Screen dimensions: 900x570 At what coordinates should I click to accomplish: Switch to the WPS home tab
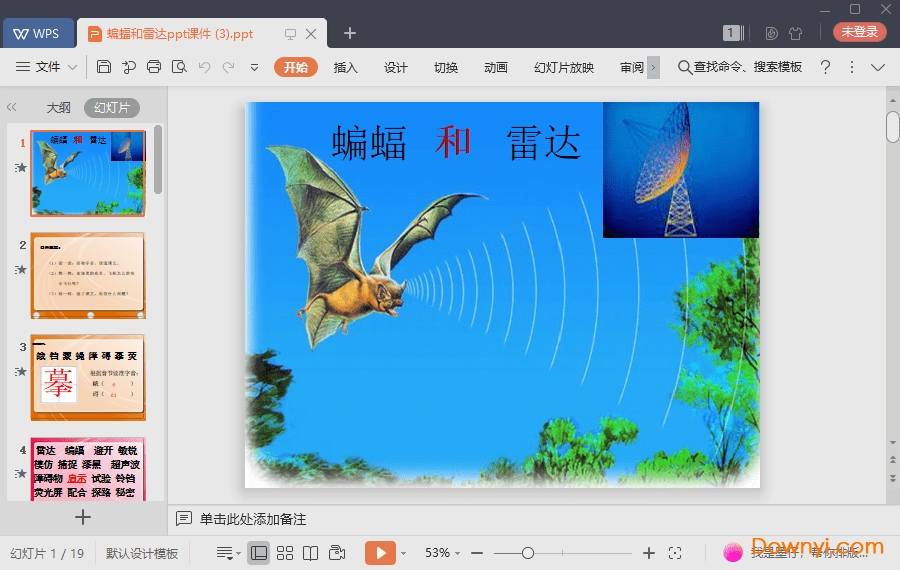click(38, 33)
